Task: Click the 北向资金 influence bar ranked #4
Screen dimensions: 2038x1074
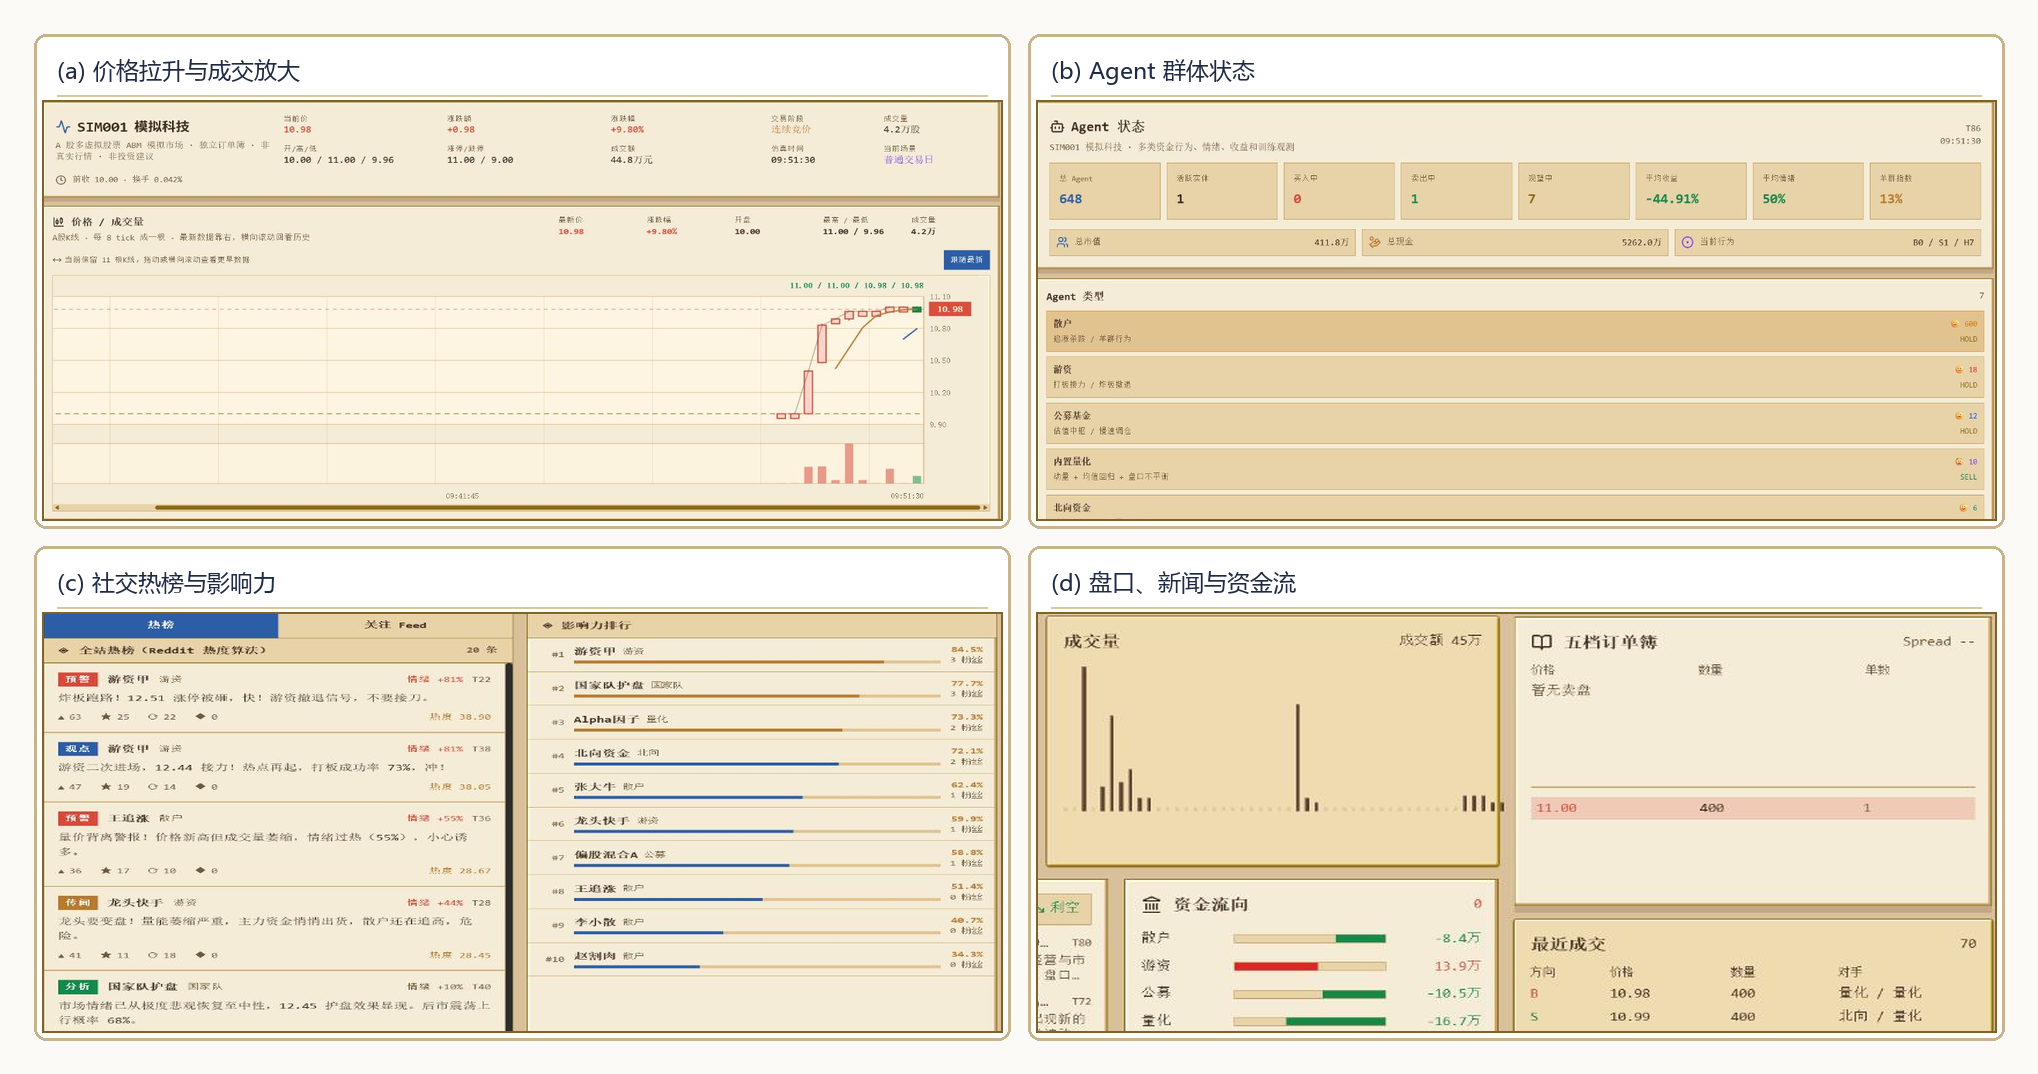Action: click(x=706, y=764)
